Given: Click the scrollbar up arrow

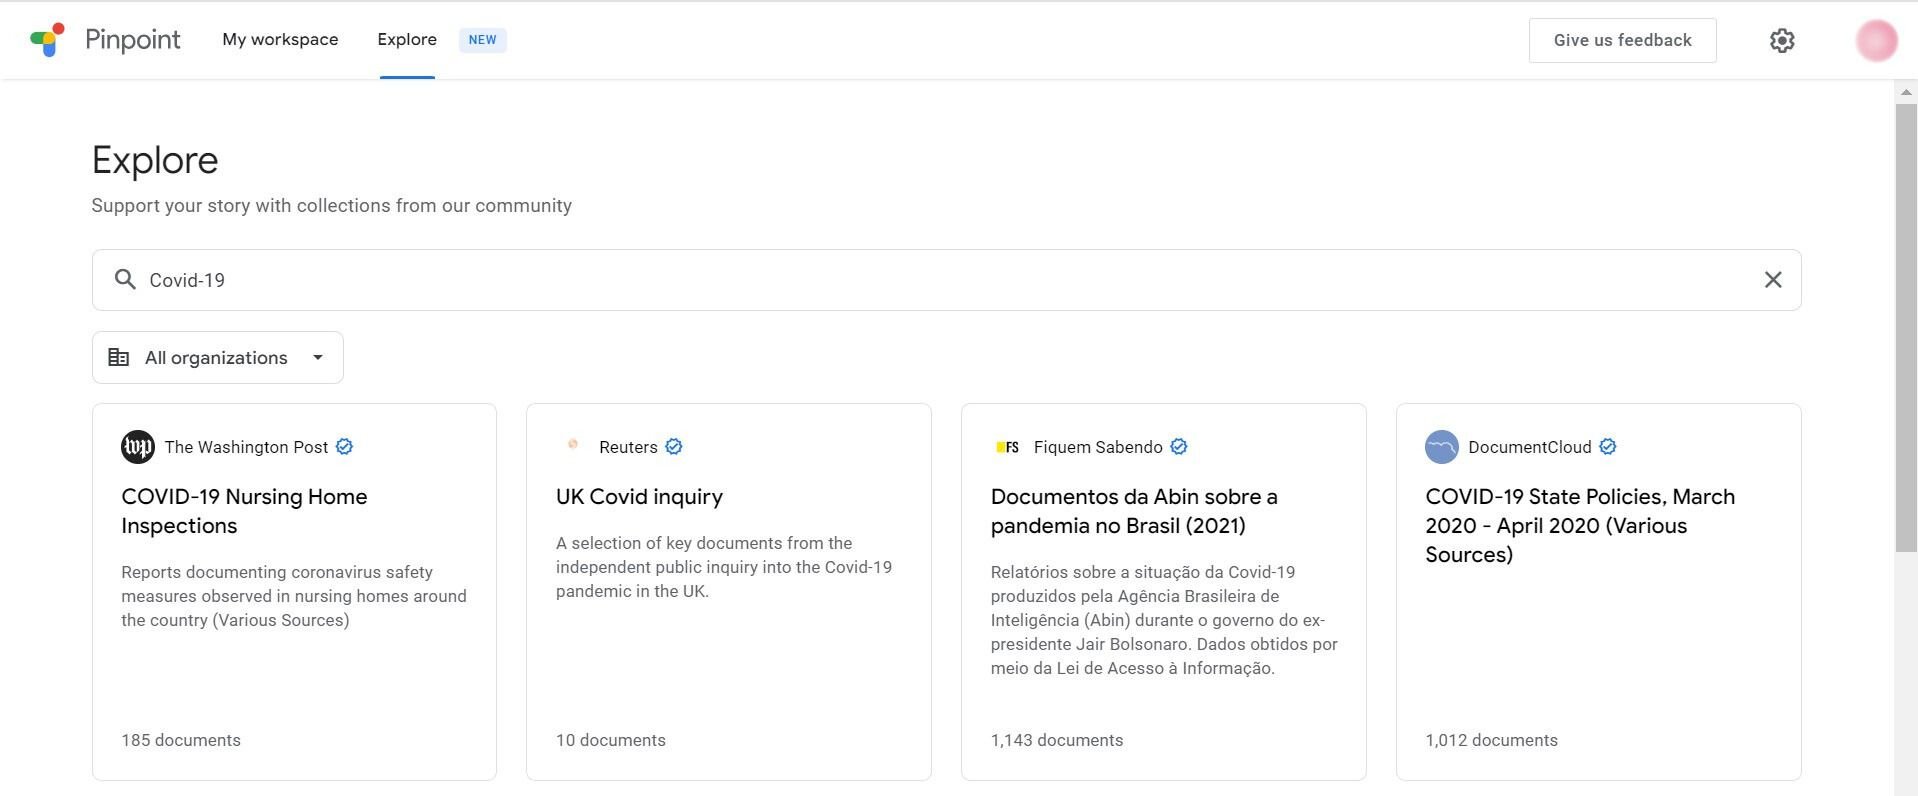Looking at the screenshot, I should point(1906,92).
